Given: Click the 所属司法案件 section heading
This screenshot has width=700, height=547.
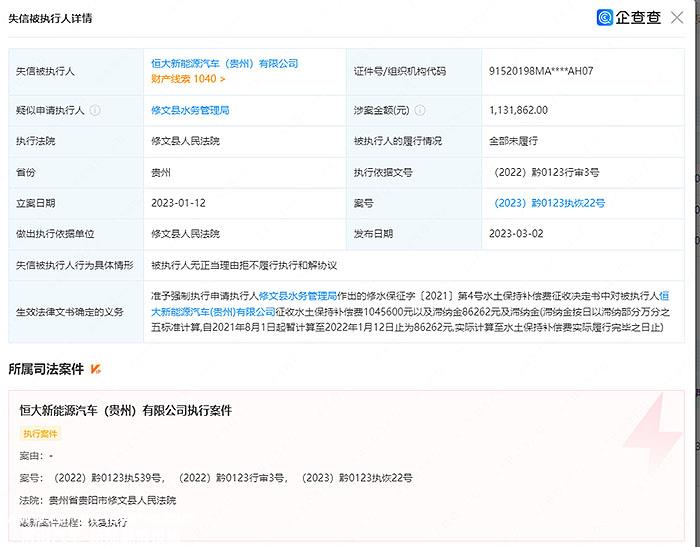Looking at the screenshot, I should 46,369.
